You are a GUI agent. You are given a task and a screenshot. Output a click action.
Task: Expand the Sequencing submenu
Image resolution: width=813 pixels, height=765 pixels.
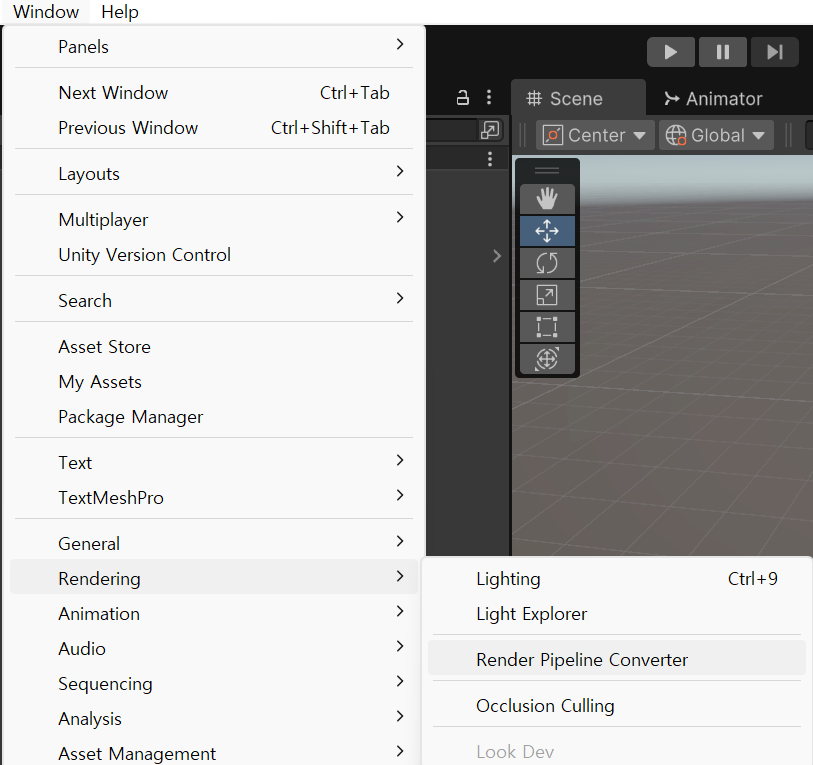coord(214,684)
